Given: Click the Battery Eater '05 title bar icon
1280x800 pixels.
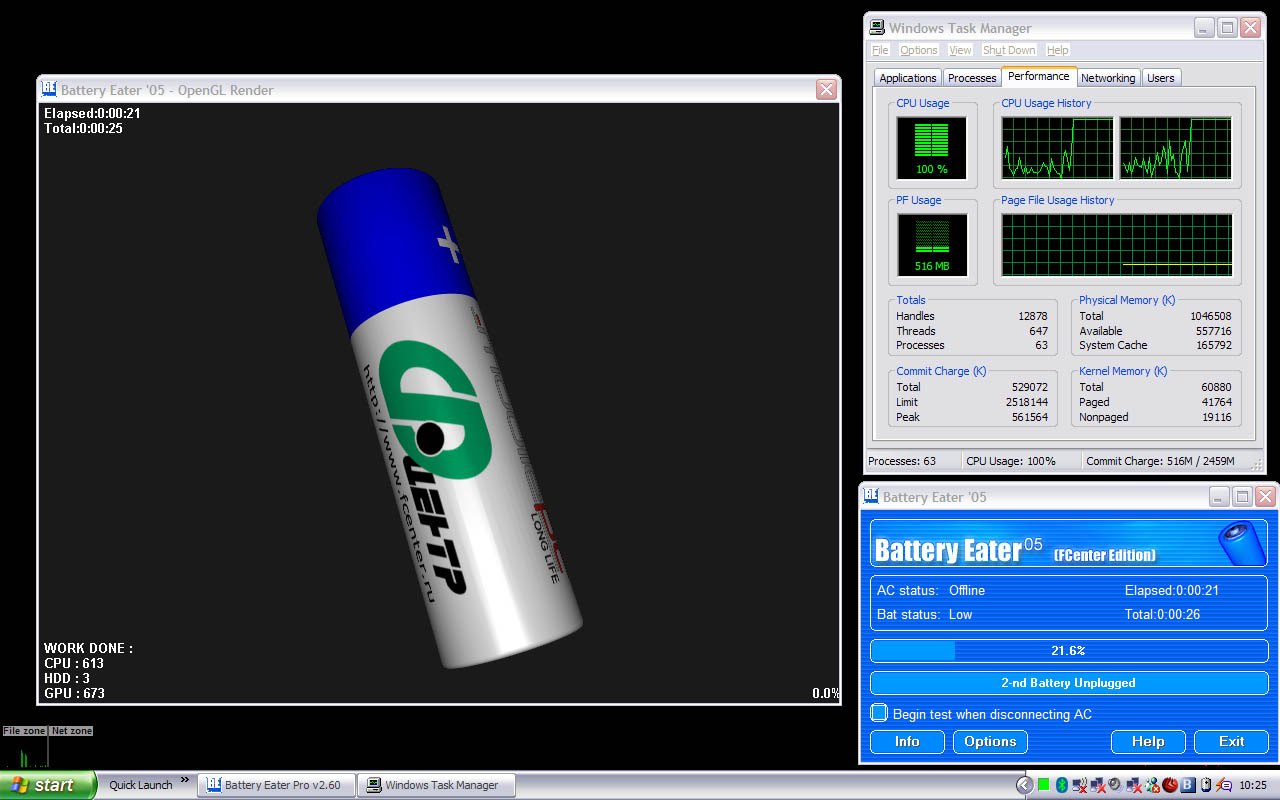Looking at the screenshot, I should (871, 496).
